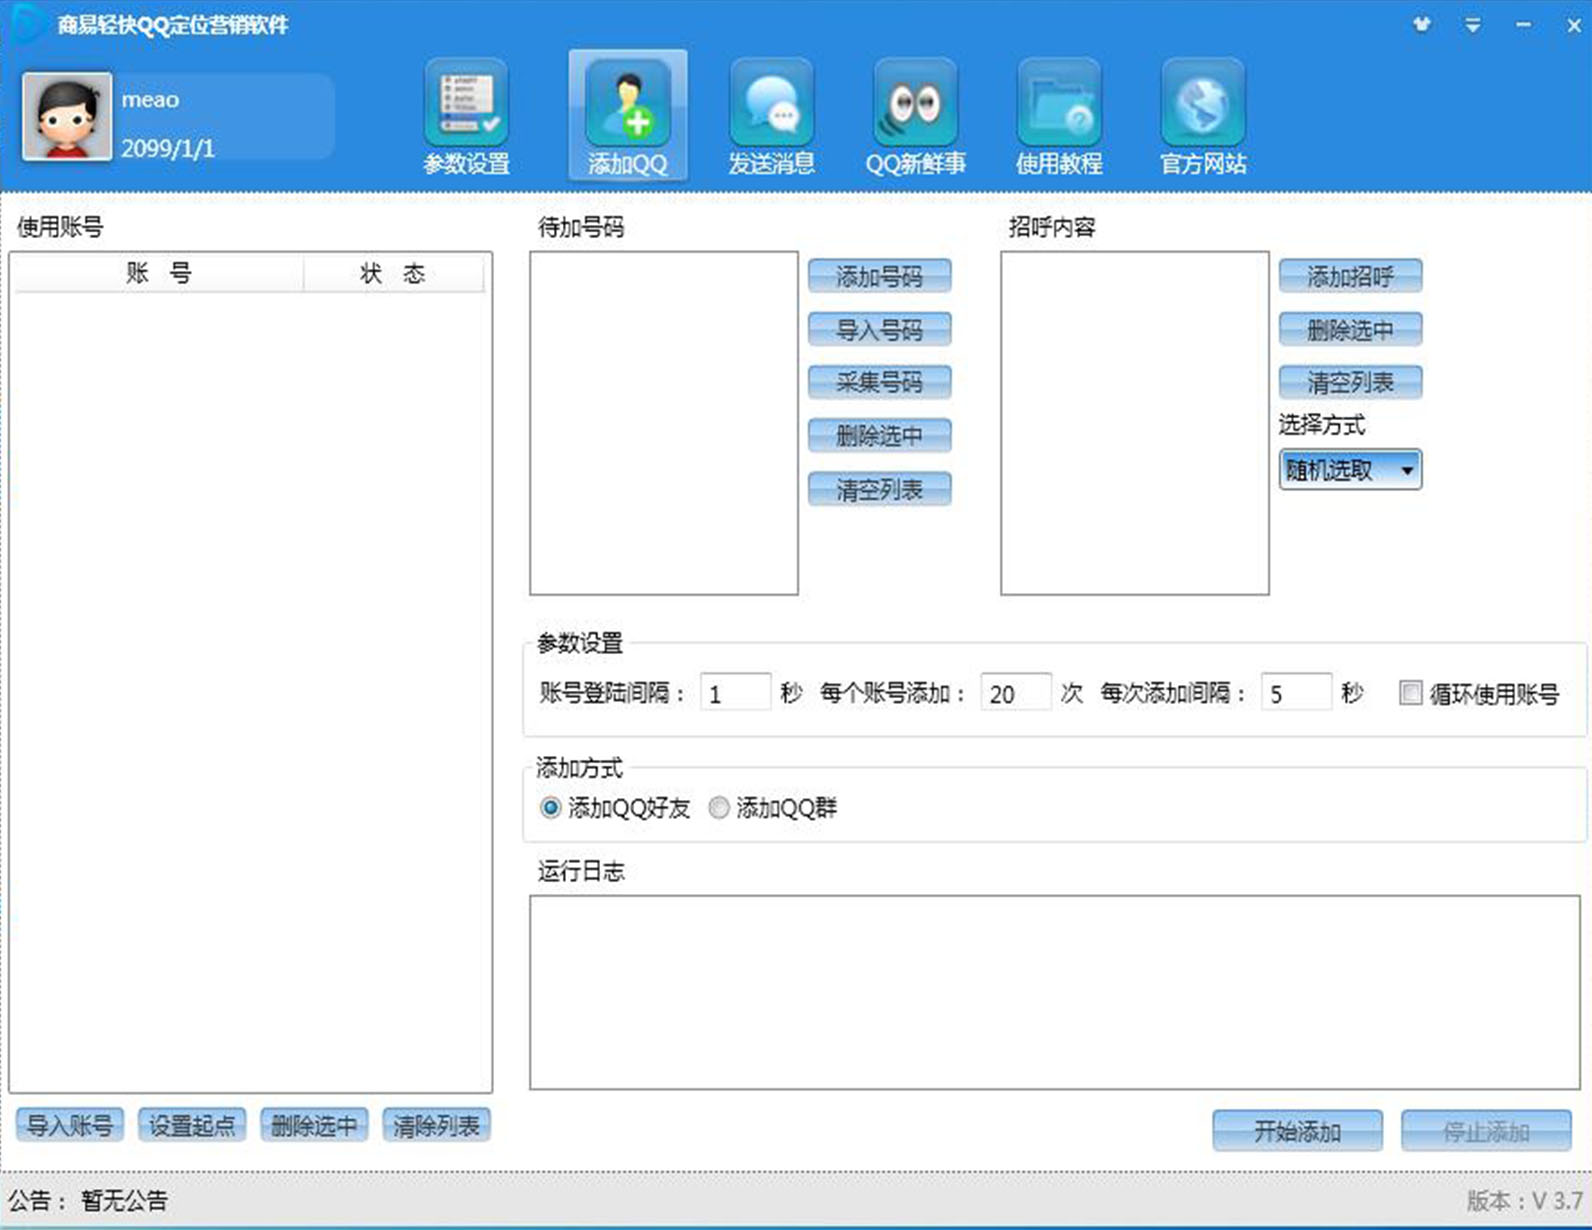Click the 版本: V 3.7 text
The image size is (1592, 1230).
(x=1524, y=1200)
